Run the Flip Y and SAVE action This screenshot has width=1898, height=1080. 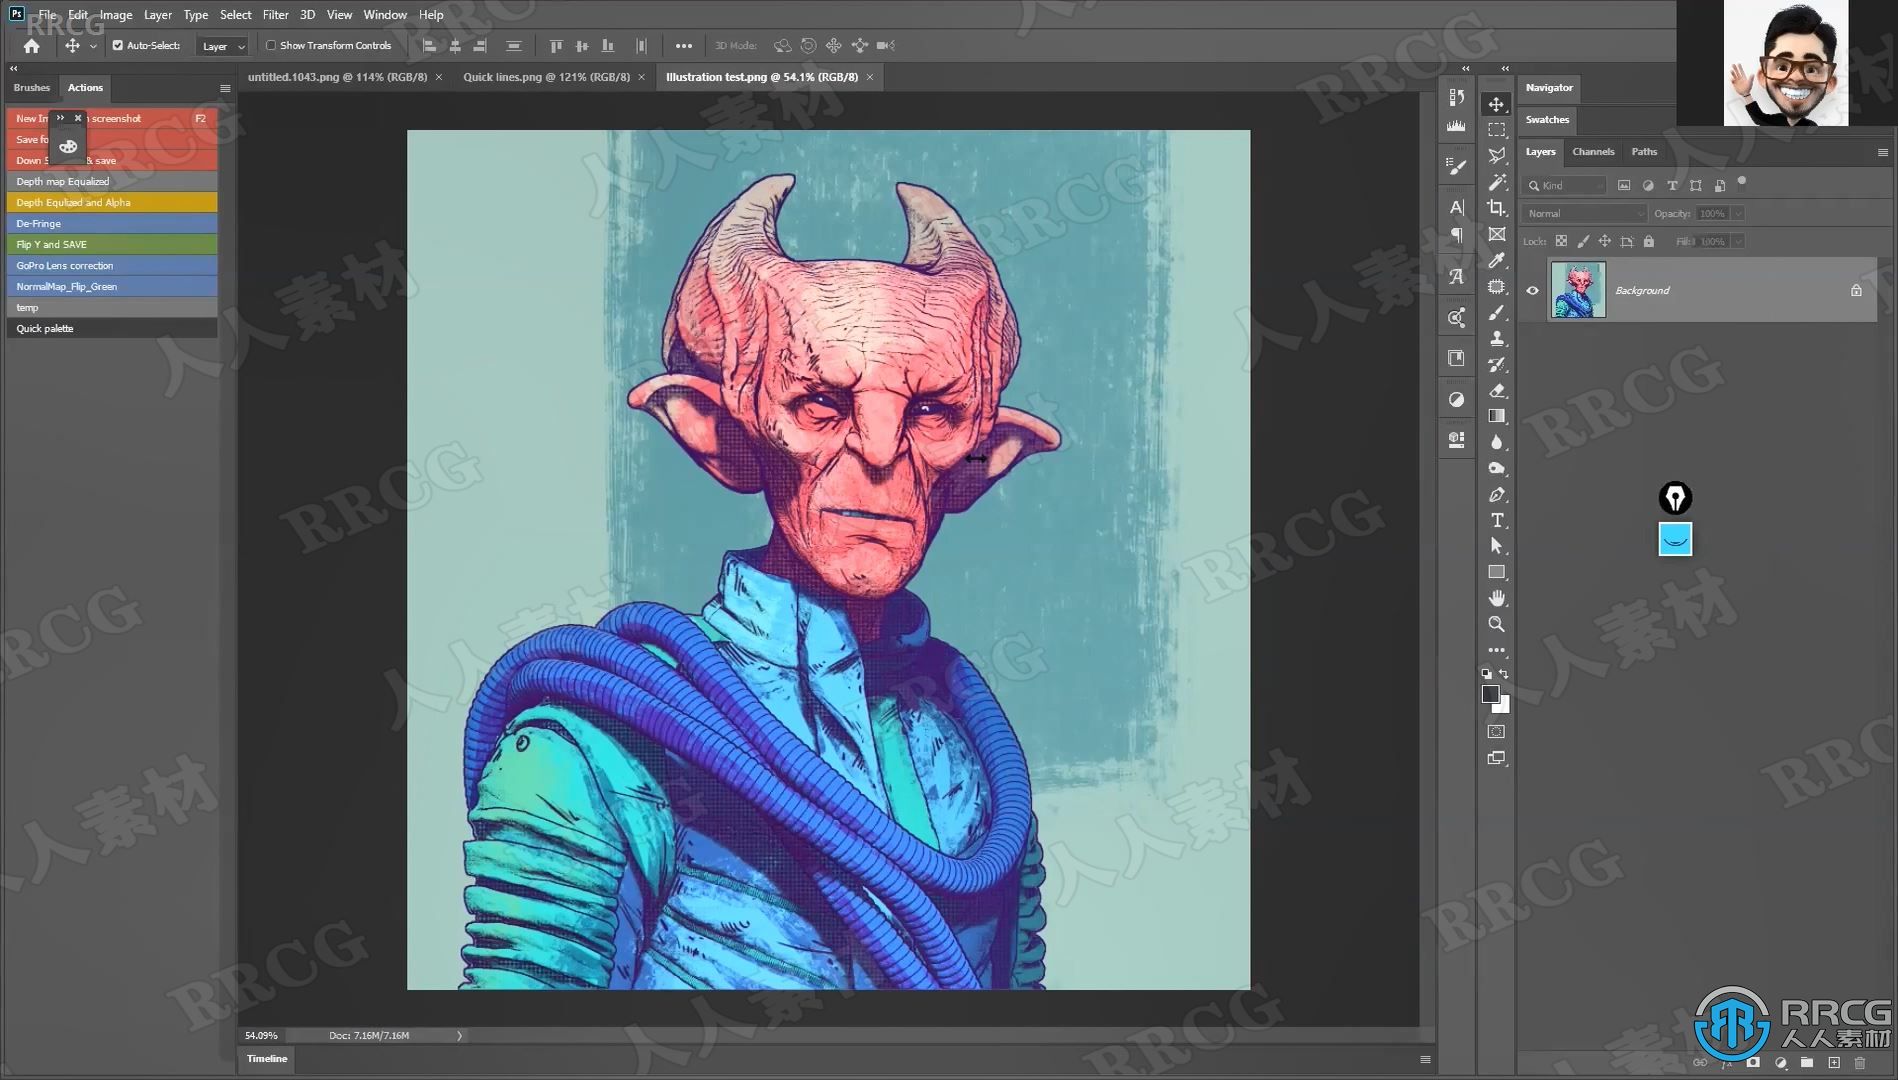click(x=112, y=245)
